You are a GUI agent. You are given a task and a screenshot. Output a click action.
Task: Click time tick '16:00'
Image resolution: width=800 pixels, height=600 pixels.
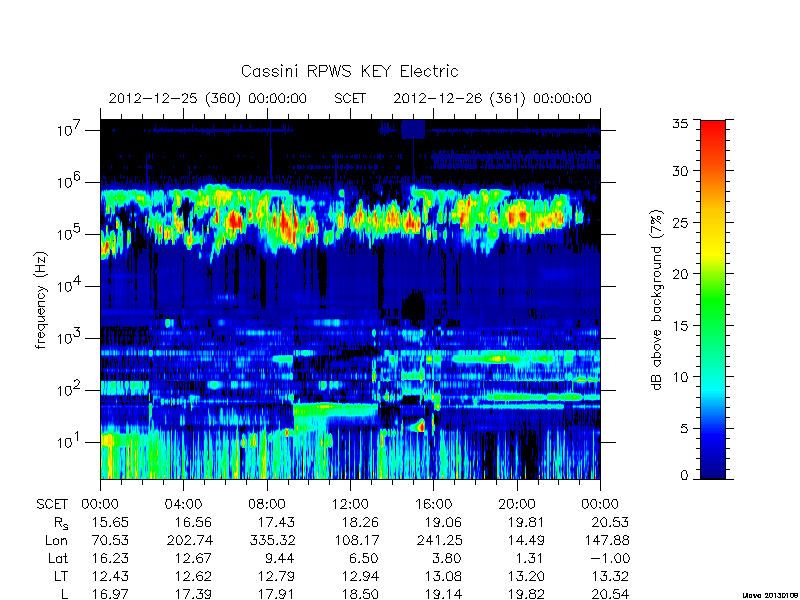434,504
